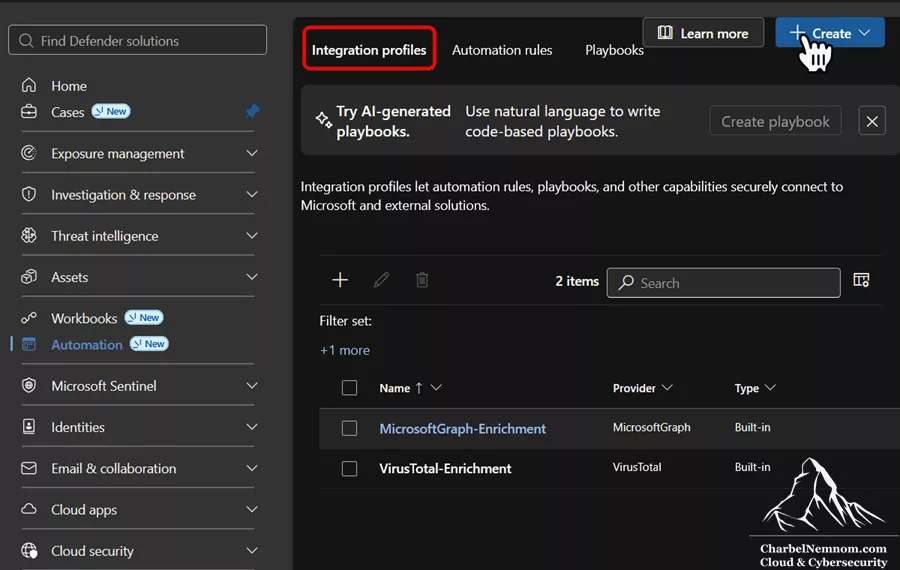
Task: Unpin Cases using the pin icon
Action: (x=252, y=111)
